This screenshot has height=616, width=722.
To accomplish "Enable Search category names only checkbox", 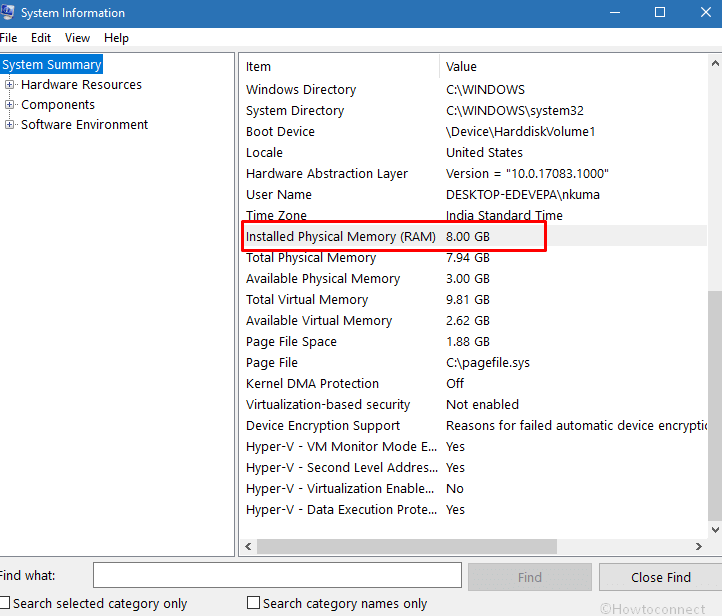I will [253, 603].
